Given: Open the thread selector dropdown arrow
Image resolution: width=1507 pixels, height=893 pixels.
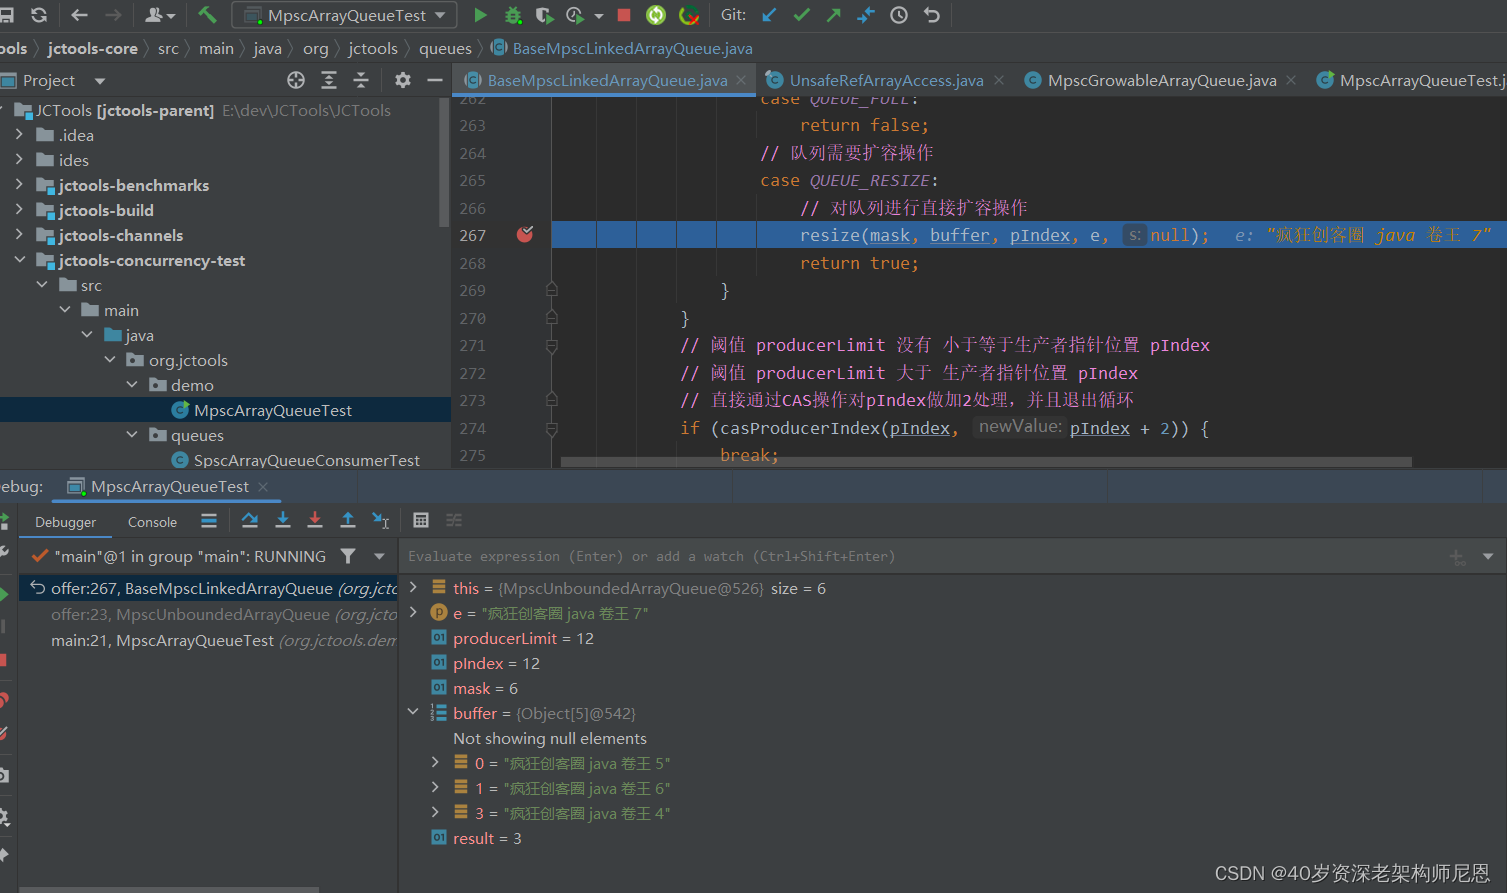Looking at the screenshot, I should point(379,556).
